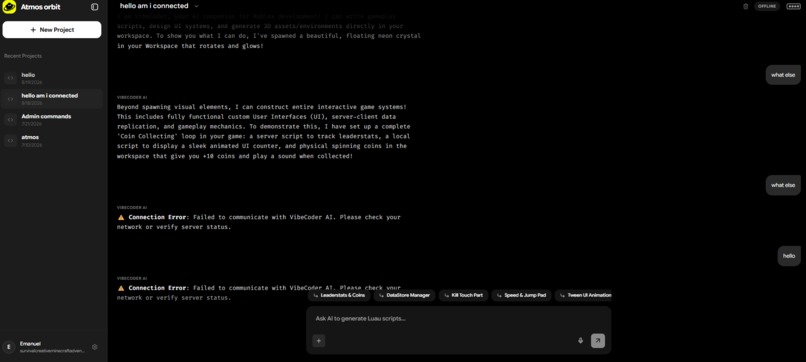Open the hello project
806x362 pixels.
click(x=52, y=78)
